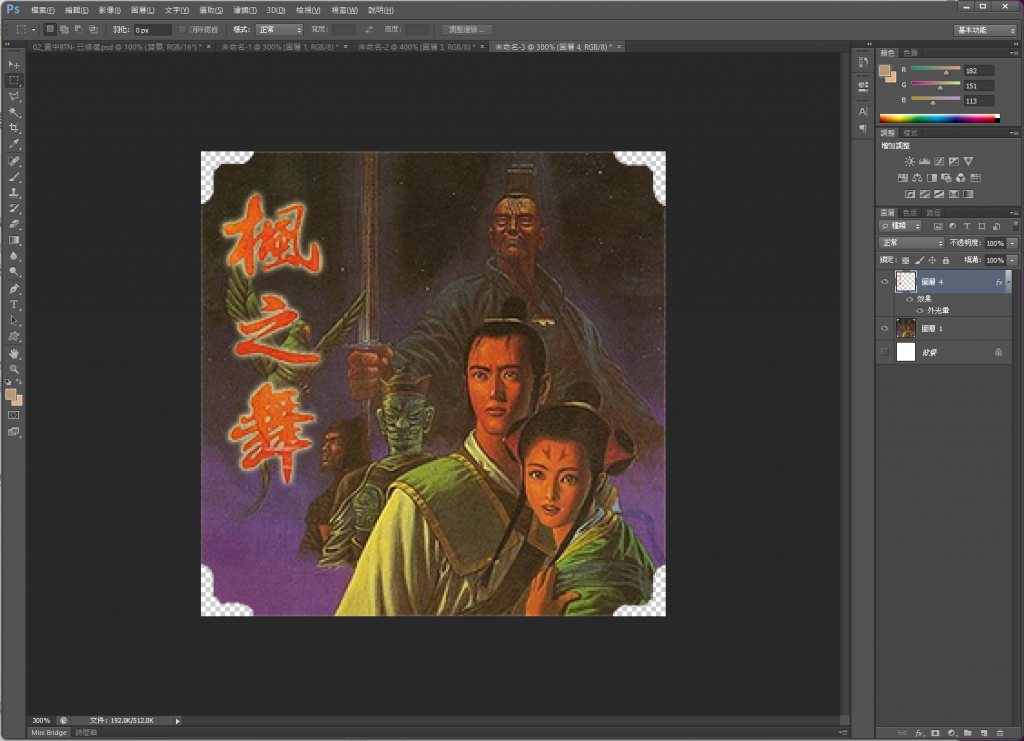
Task: Open the 影像(I) menu
Action: (x=110, y=10)
